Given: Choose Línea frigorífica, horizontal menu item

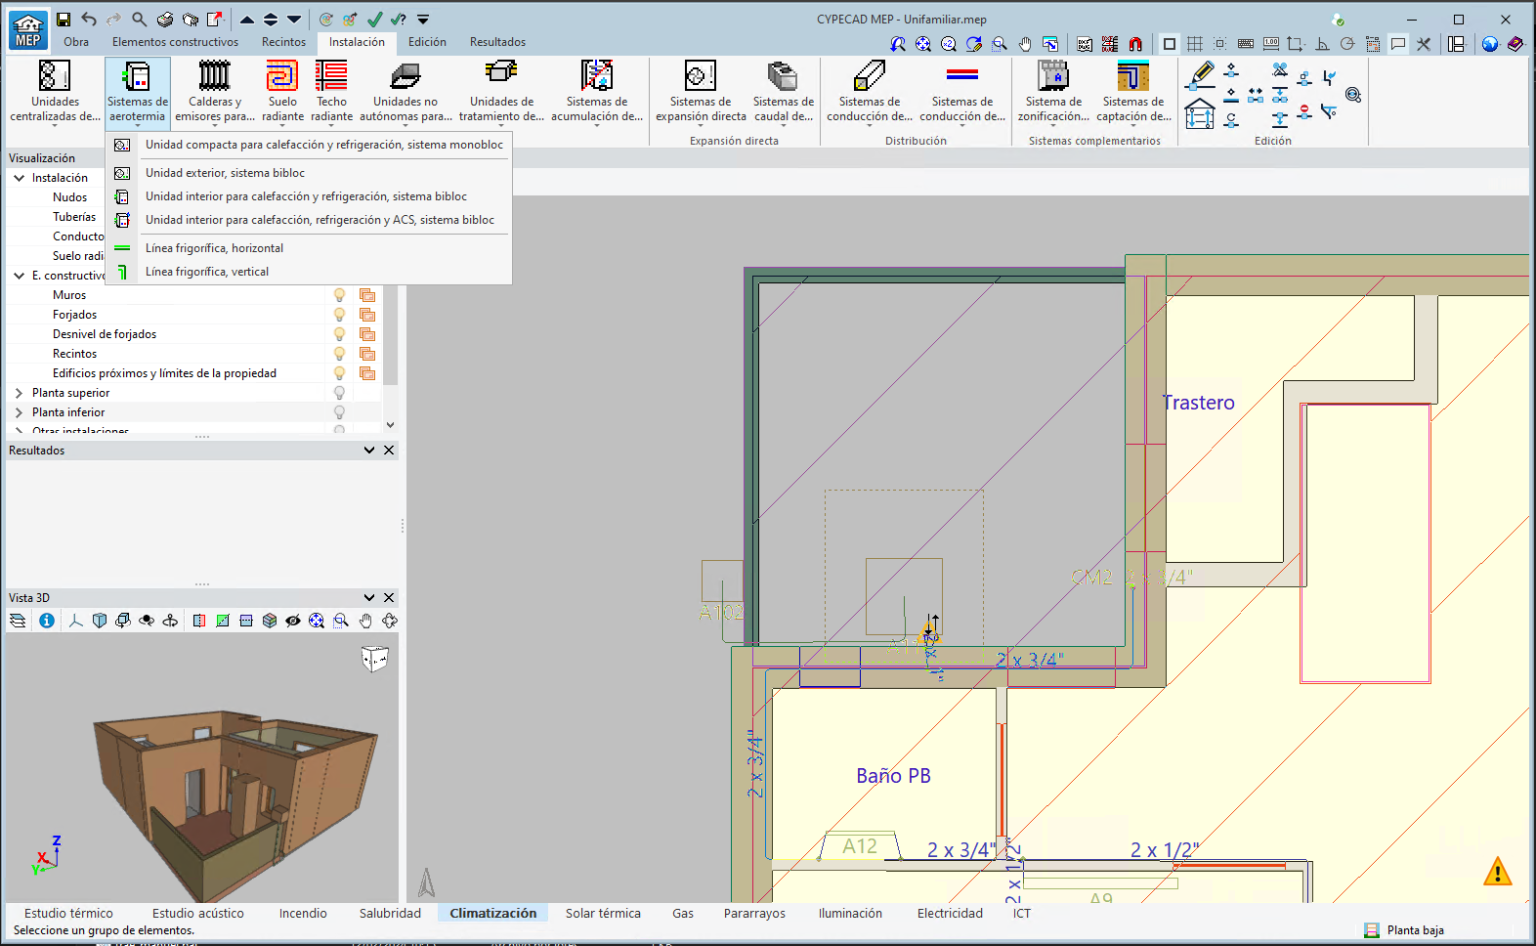Looking at the screenshot, I should [x=214, y=248].
